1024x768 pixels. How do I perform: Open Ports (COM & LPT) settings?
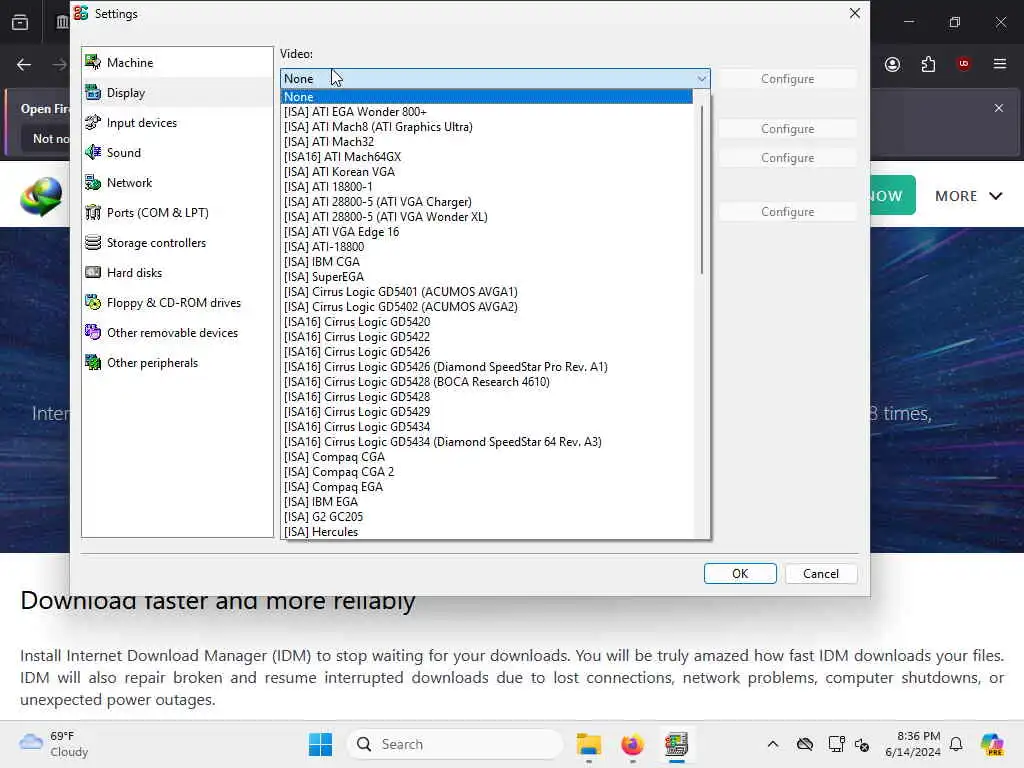pyautogui.click(x=177, y=213)
